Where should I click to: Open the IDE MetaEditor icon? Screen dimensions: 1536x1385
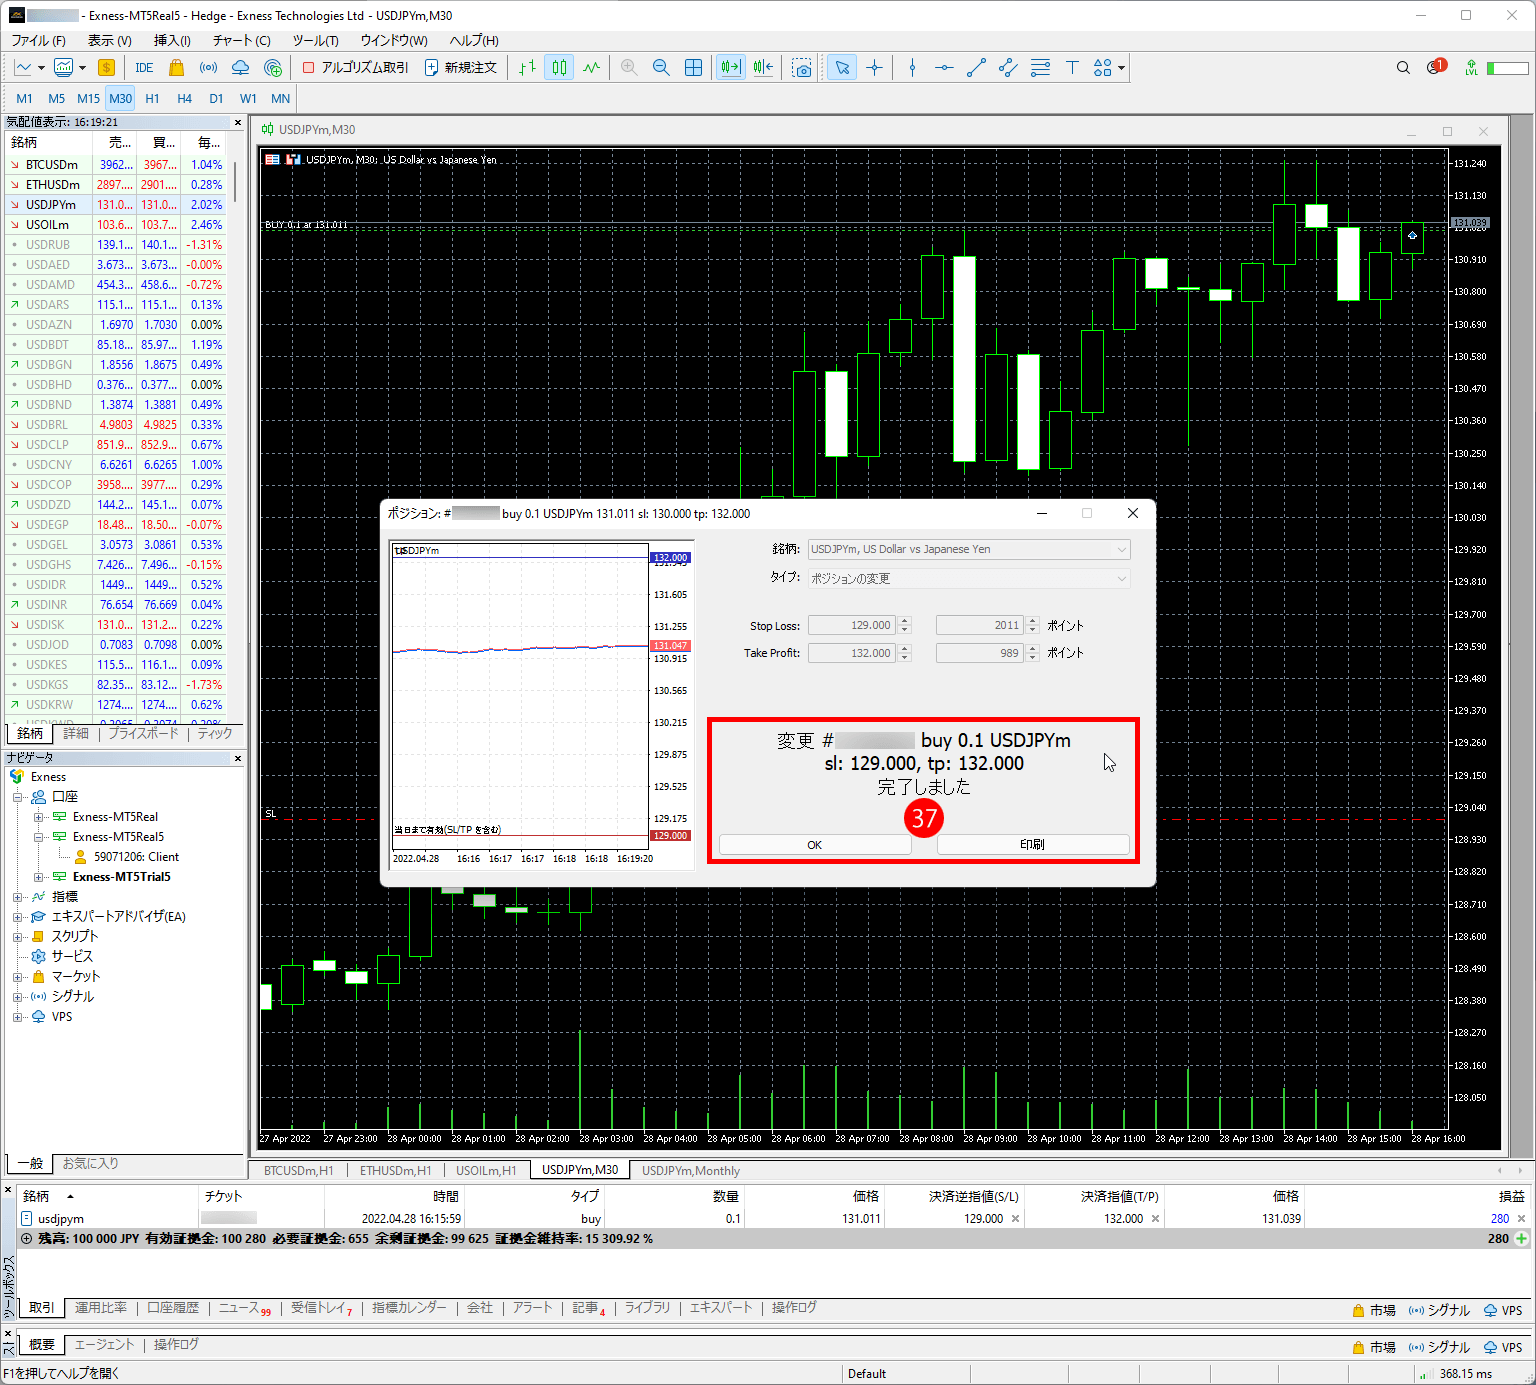coord(144,68)
